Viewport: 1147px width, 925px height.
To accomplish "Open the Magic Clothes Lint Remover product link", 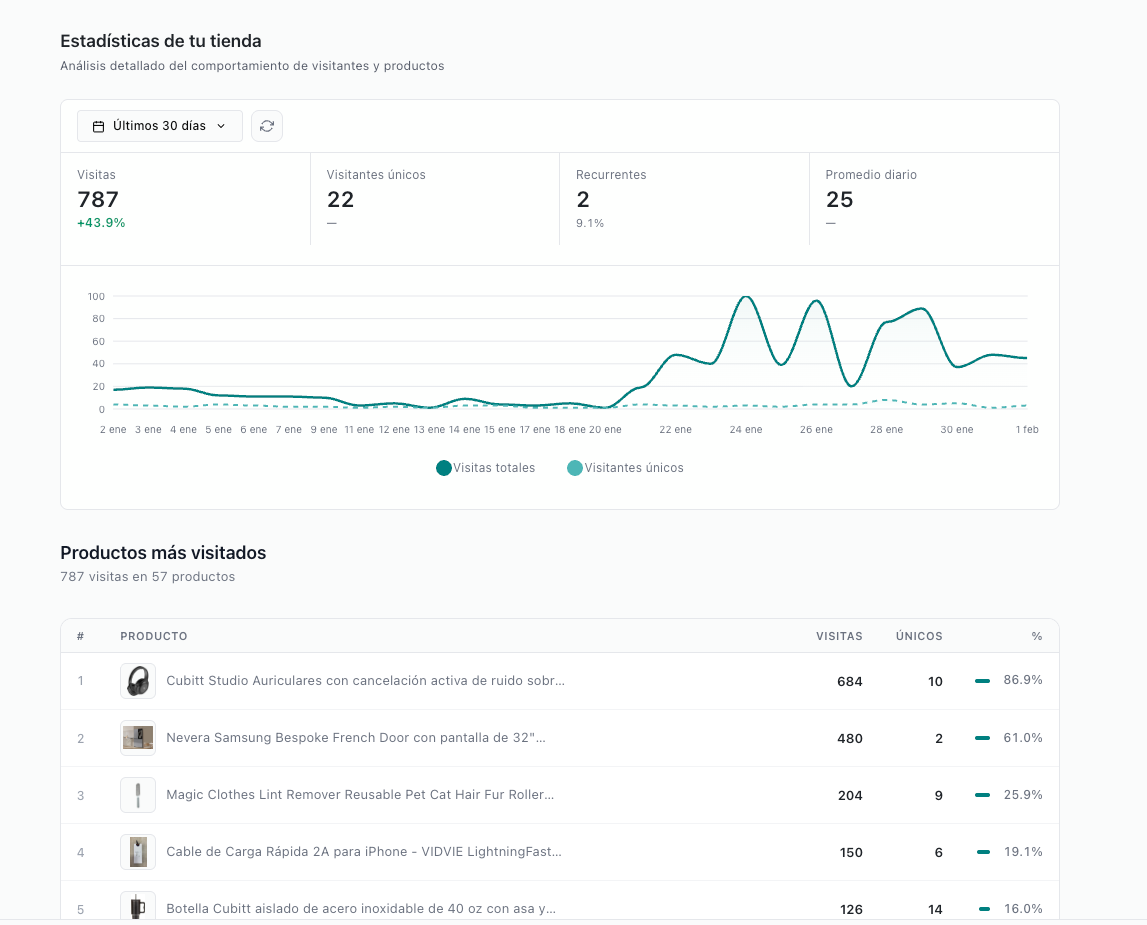I will coord(358,794).
